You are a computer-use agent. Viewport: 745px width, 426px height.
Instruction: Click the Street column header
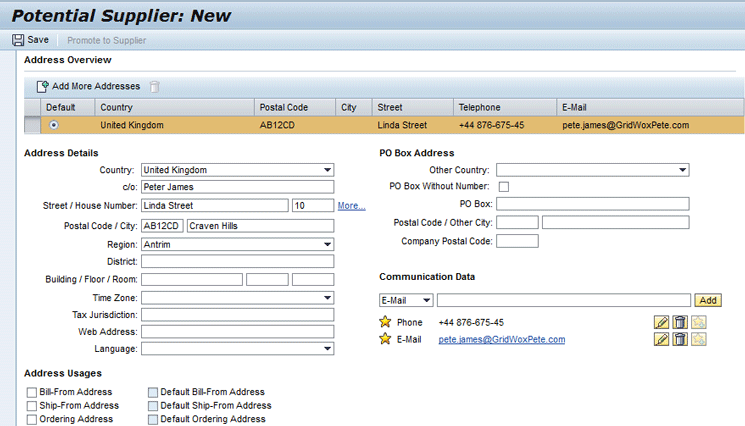(x=413, y=107)
